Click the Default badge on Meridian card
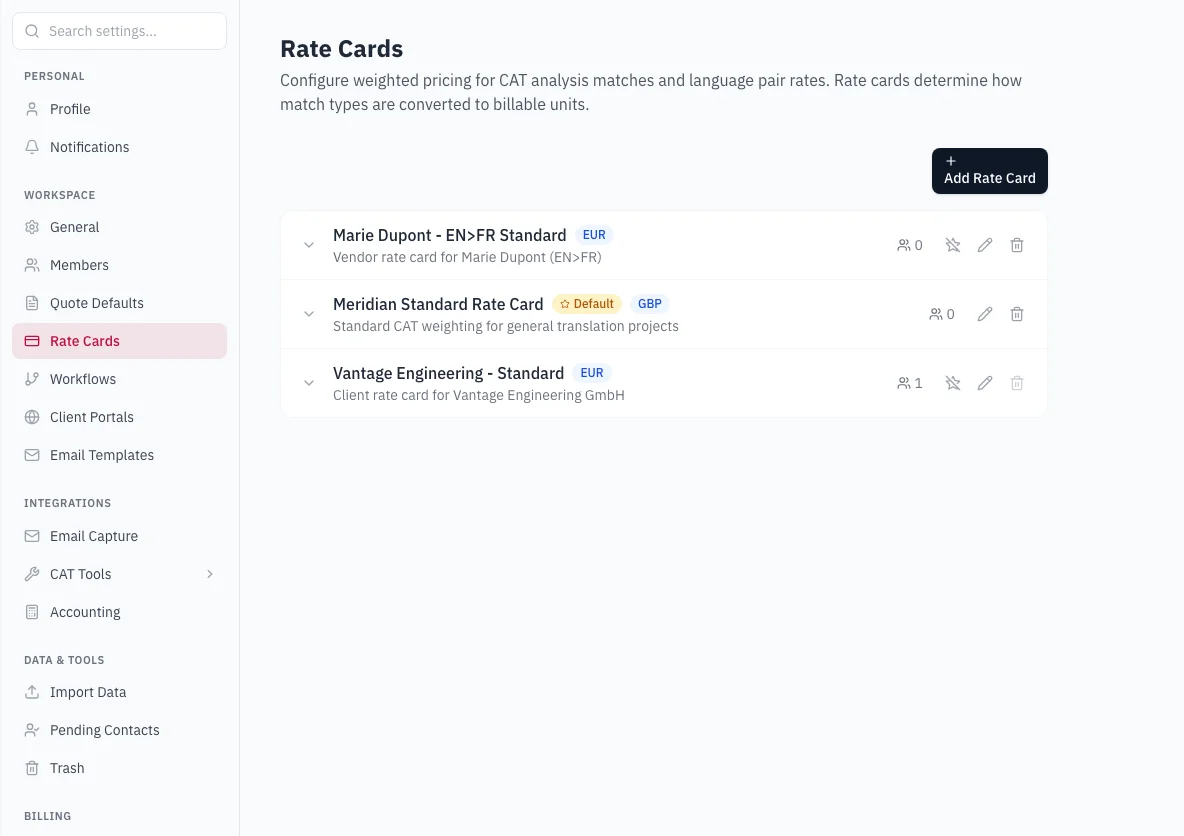 click(x=587, y=304)
